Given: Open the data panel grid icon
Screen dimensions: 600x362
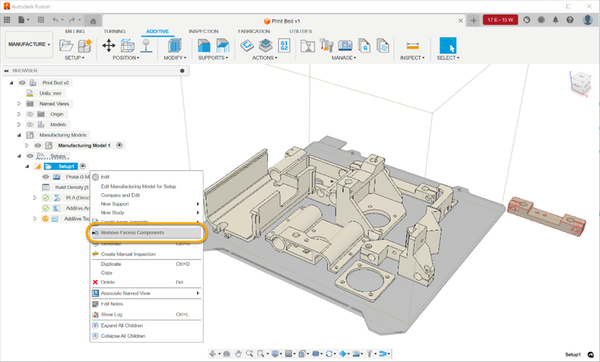Looking at the screenshot, I should coord(7,20).
